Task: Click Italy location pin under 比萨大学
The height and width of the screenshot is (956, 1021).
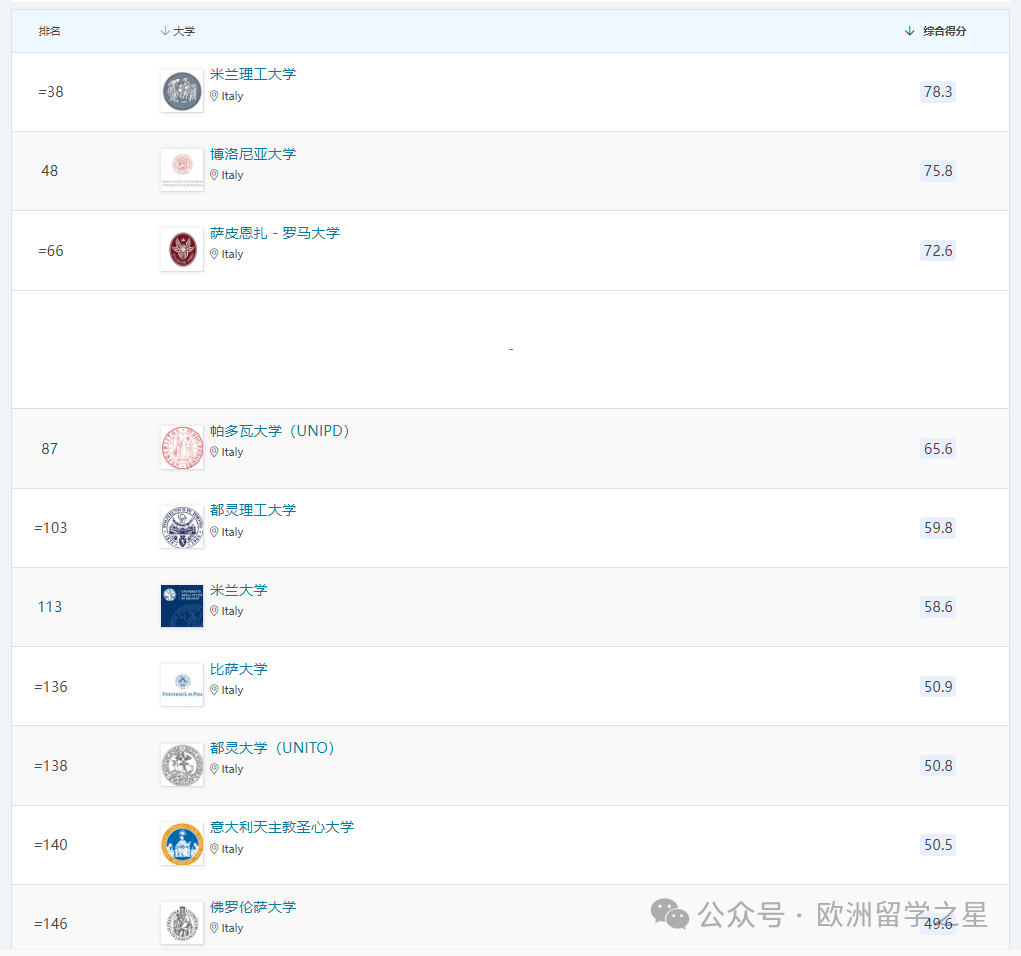Action: (x=214, y=690)
